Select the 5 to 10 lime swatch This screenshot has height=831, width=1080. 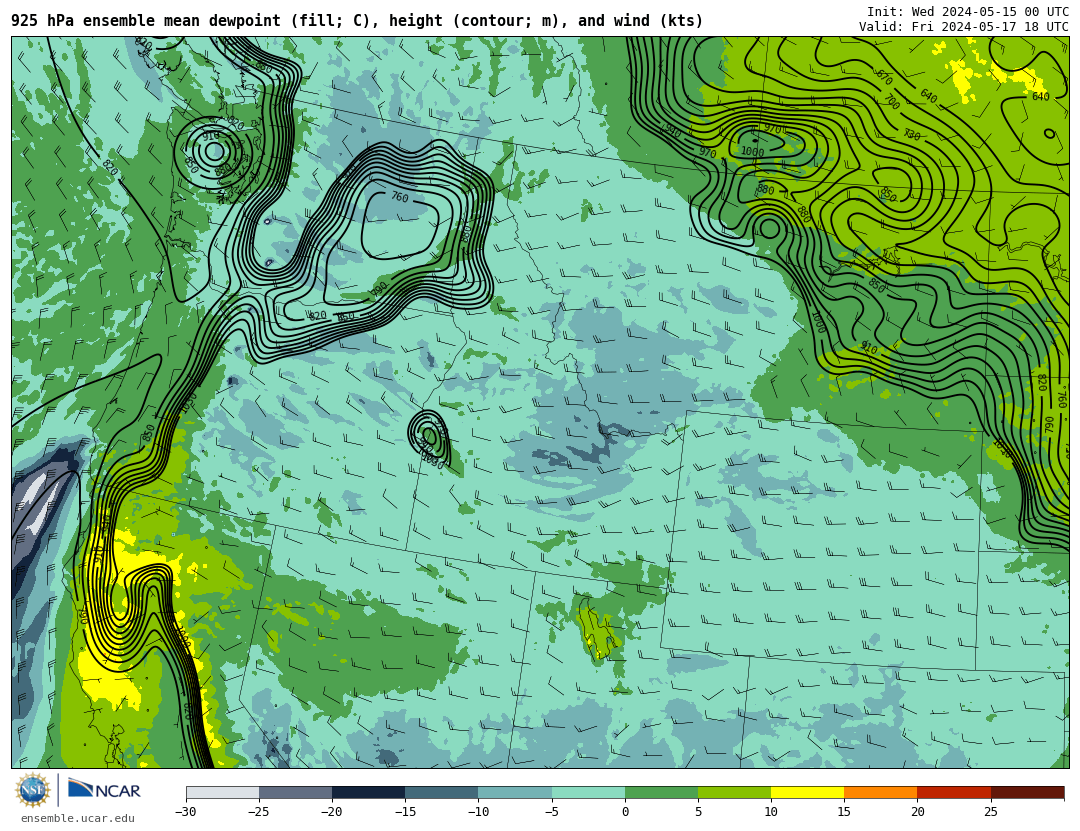734,793
